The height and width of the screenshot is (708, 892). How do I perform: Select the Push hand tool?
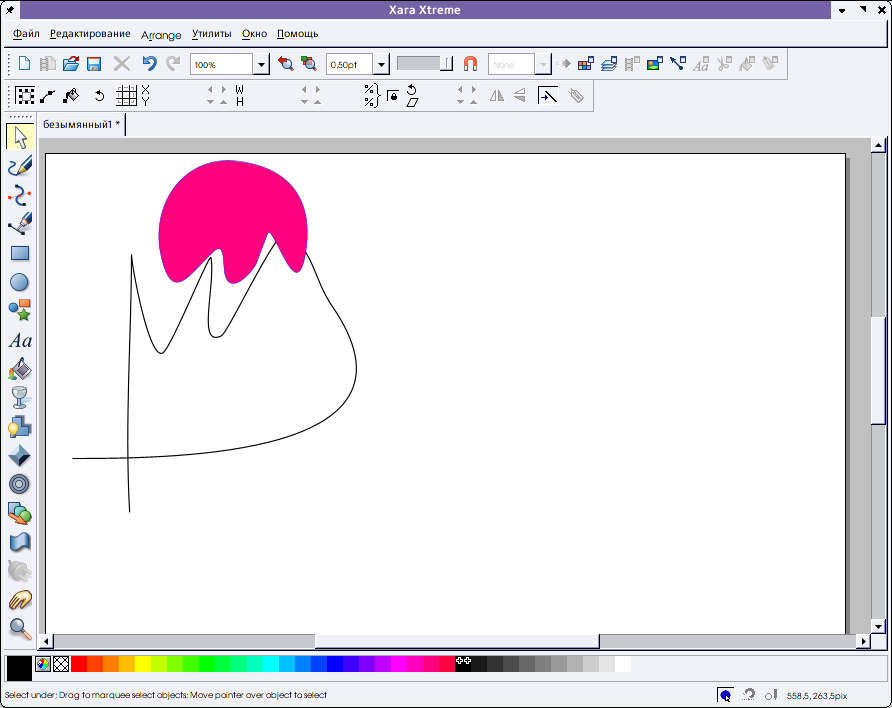tap(19, 600)
